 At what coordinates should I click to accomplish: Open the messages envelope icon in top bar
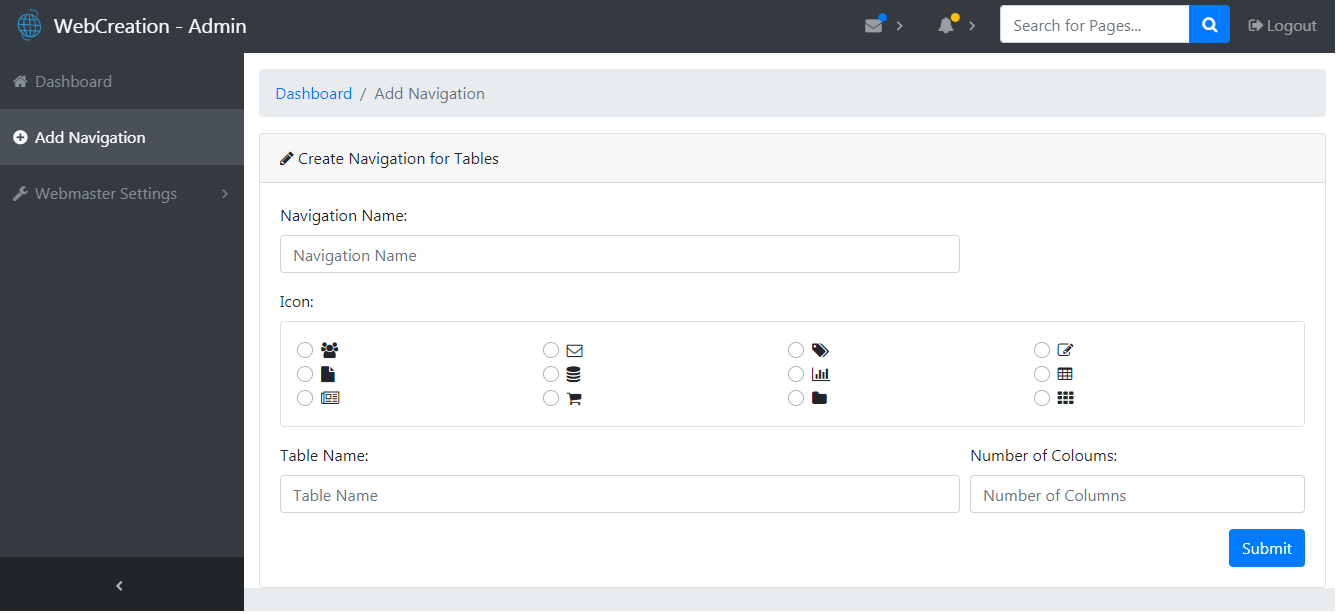pos(872,24)
